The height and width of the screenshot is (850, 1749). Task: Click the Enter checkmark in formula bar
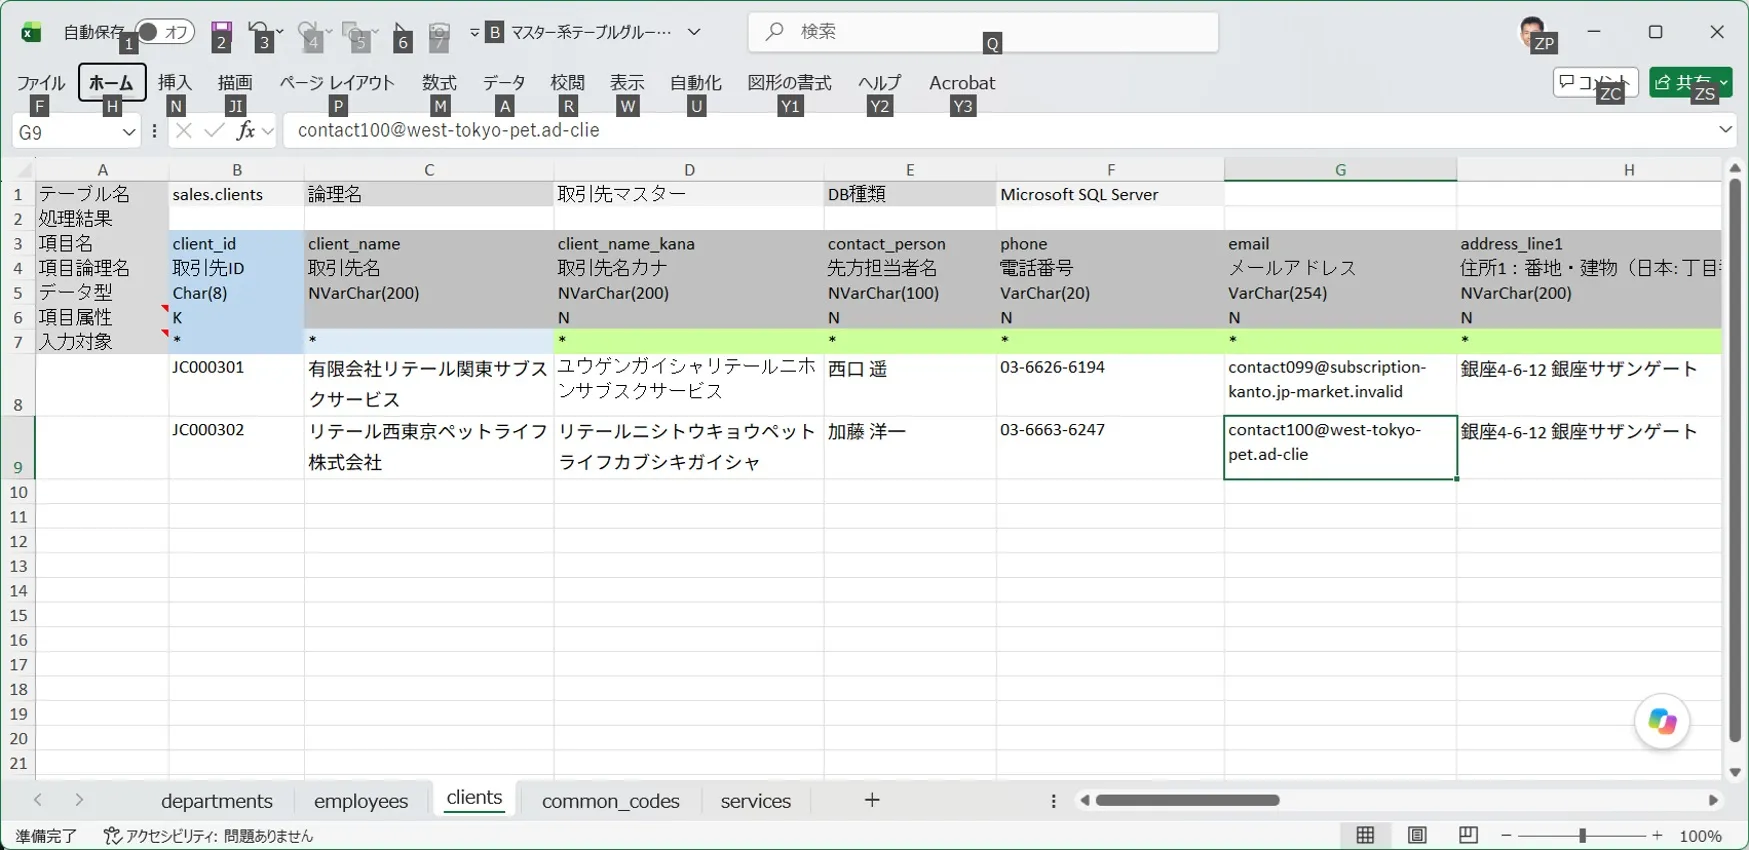pos(214,131)
